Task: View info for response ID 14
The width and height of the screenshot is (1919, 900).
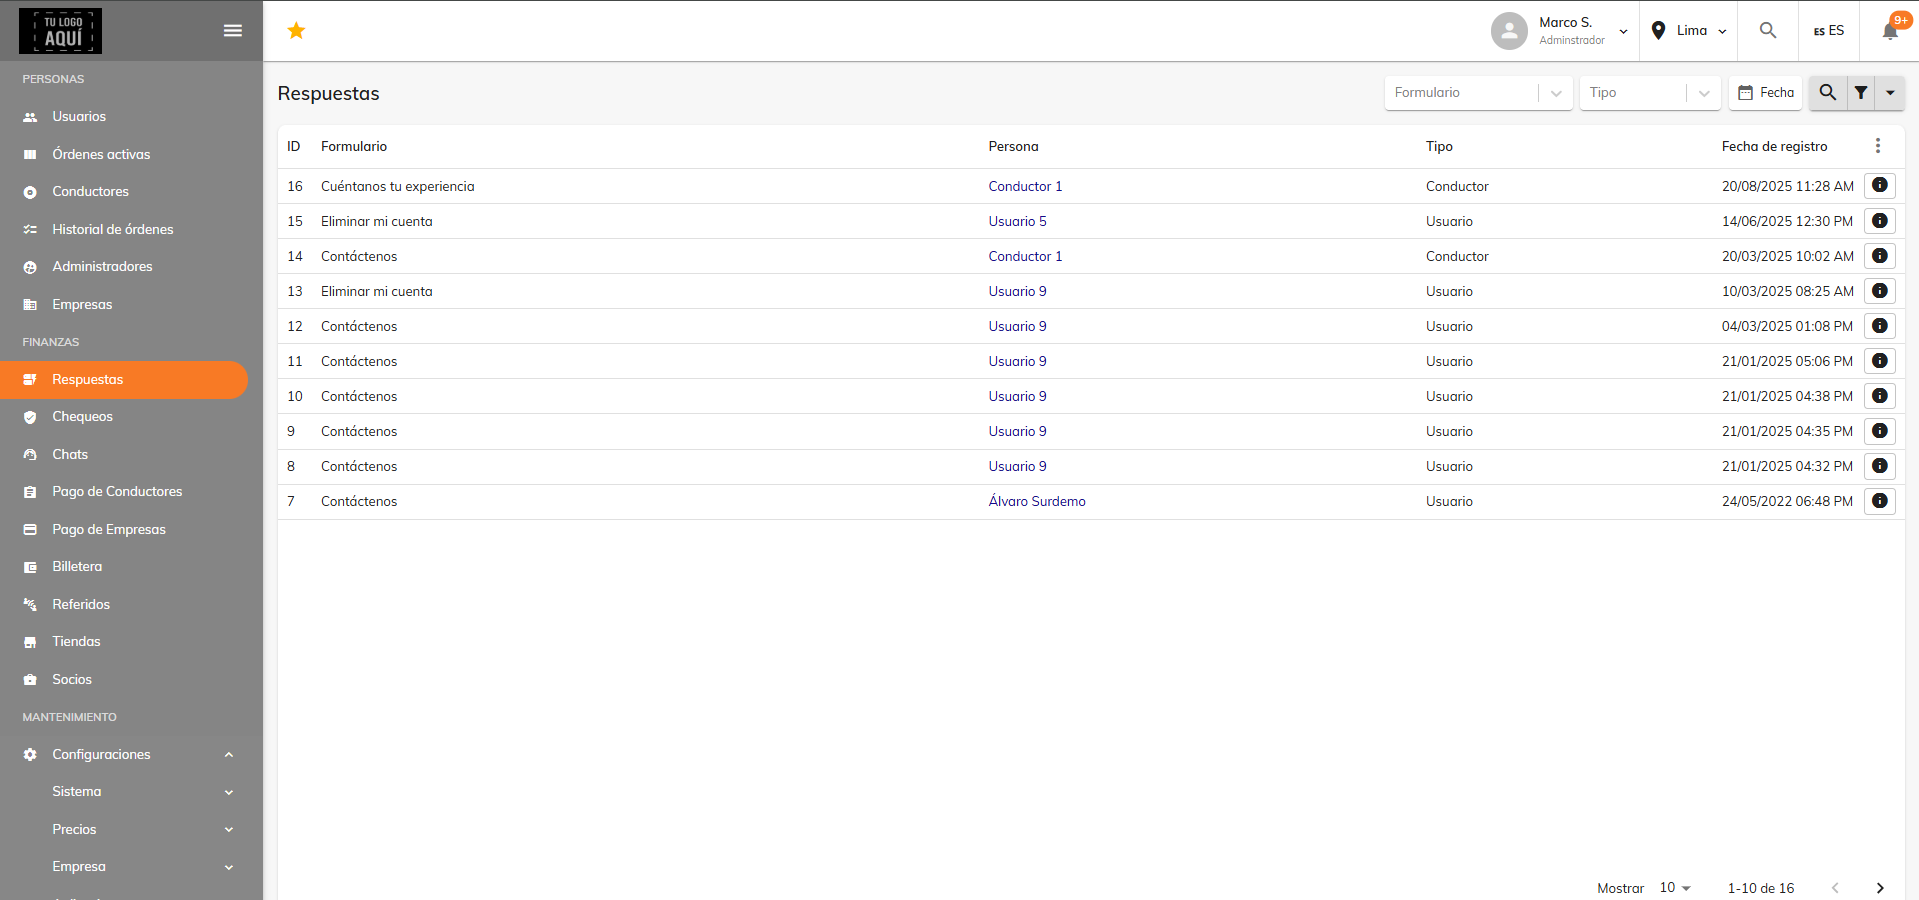Action: 1880,256
